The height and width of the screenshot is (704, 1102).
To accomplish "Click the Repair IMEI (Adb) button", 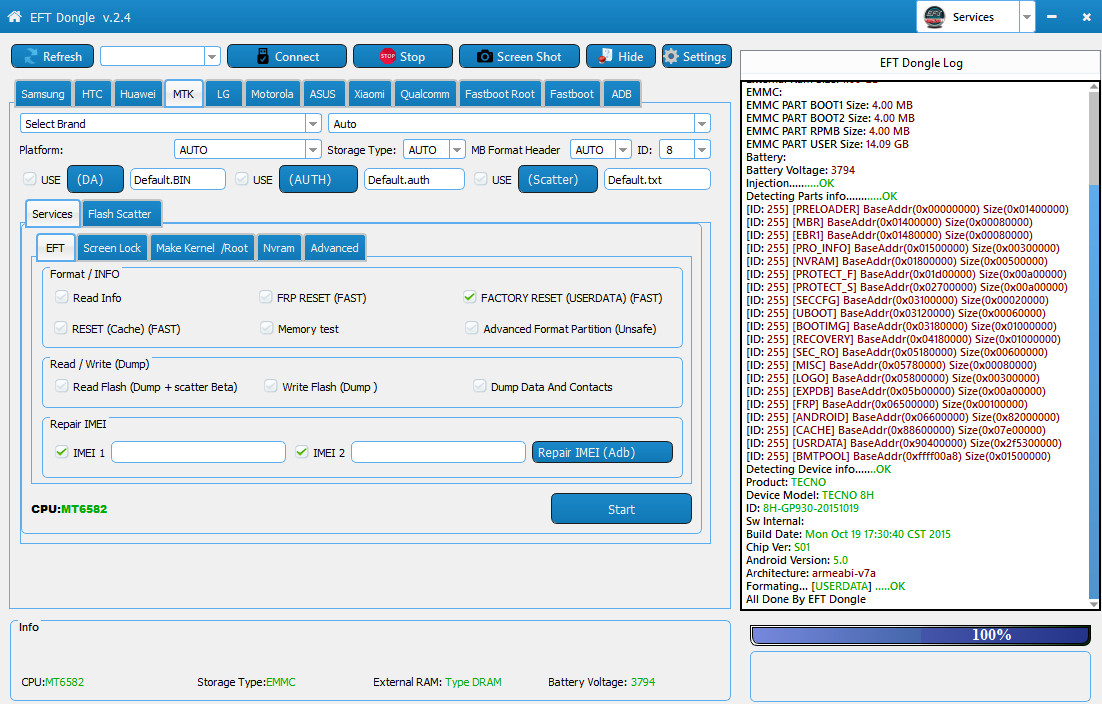I will (x=602, y=452).
